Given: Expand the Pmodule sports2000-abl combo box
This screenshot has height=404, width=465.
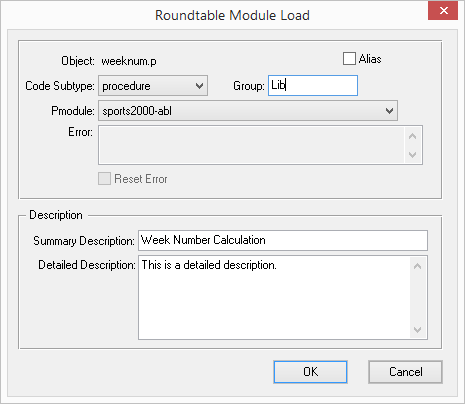Looking at the screenshot, I should coord(248,111).
